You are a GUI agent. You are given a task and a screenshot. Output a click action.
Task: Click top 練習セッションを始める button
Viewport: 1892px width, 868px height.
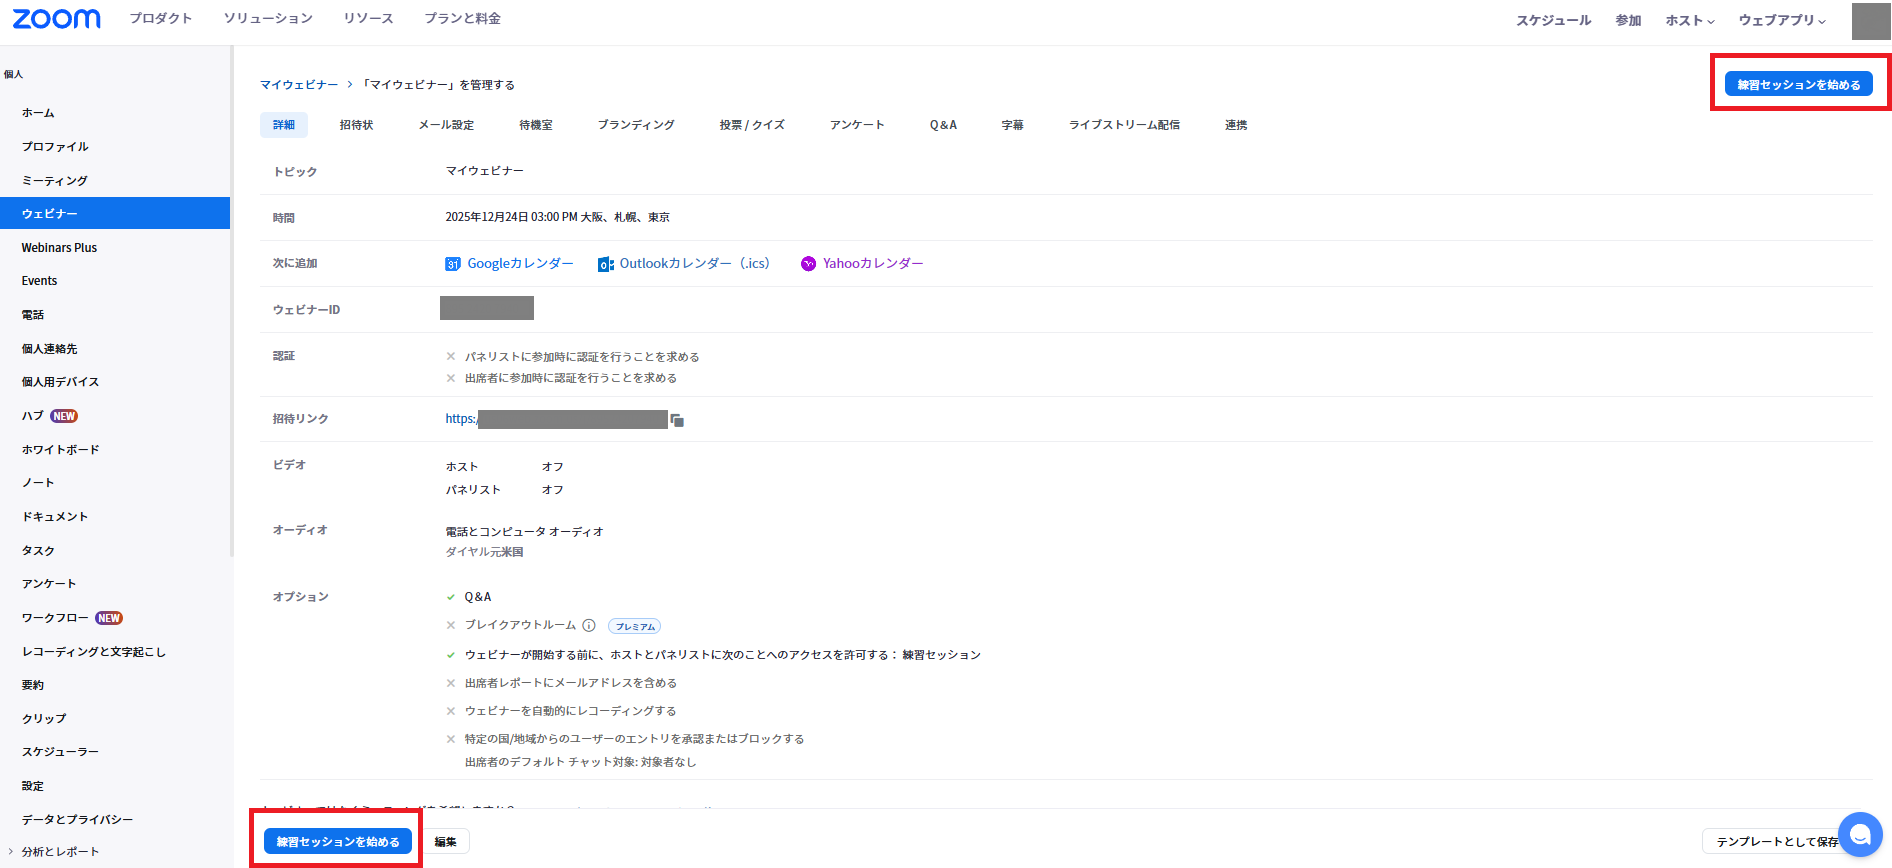tap(1798, 85)
